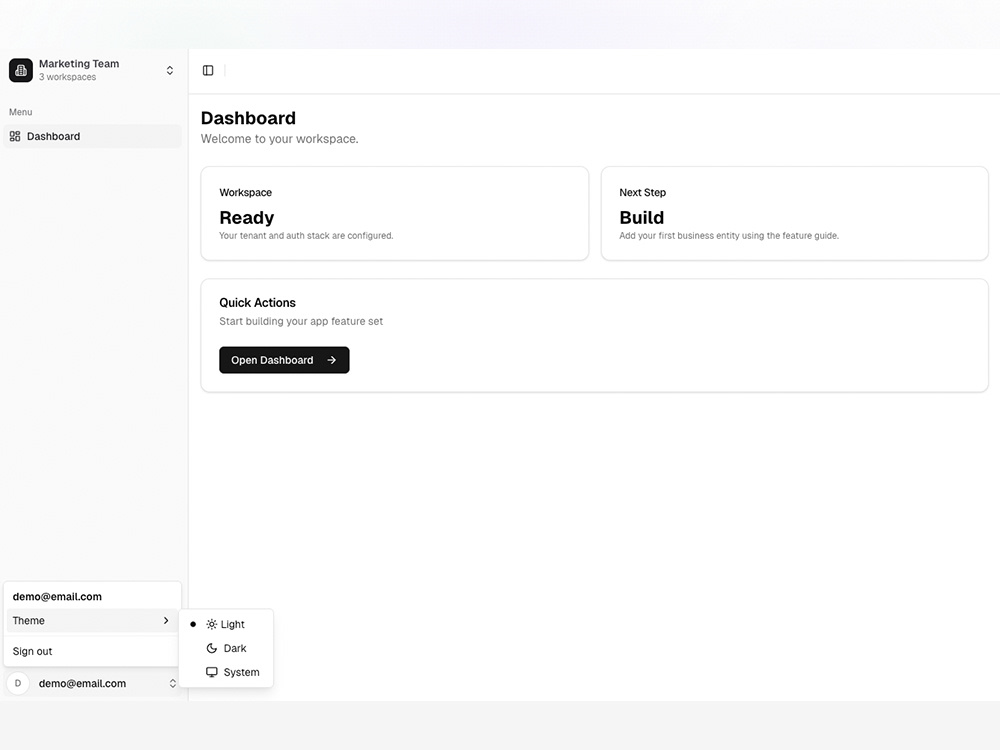Click the sun icon beside Light
Screen dimensions: 1000x750
click(x=212, y=624)
